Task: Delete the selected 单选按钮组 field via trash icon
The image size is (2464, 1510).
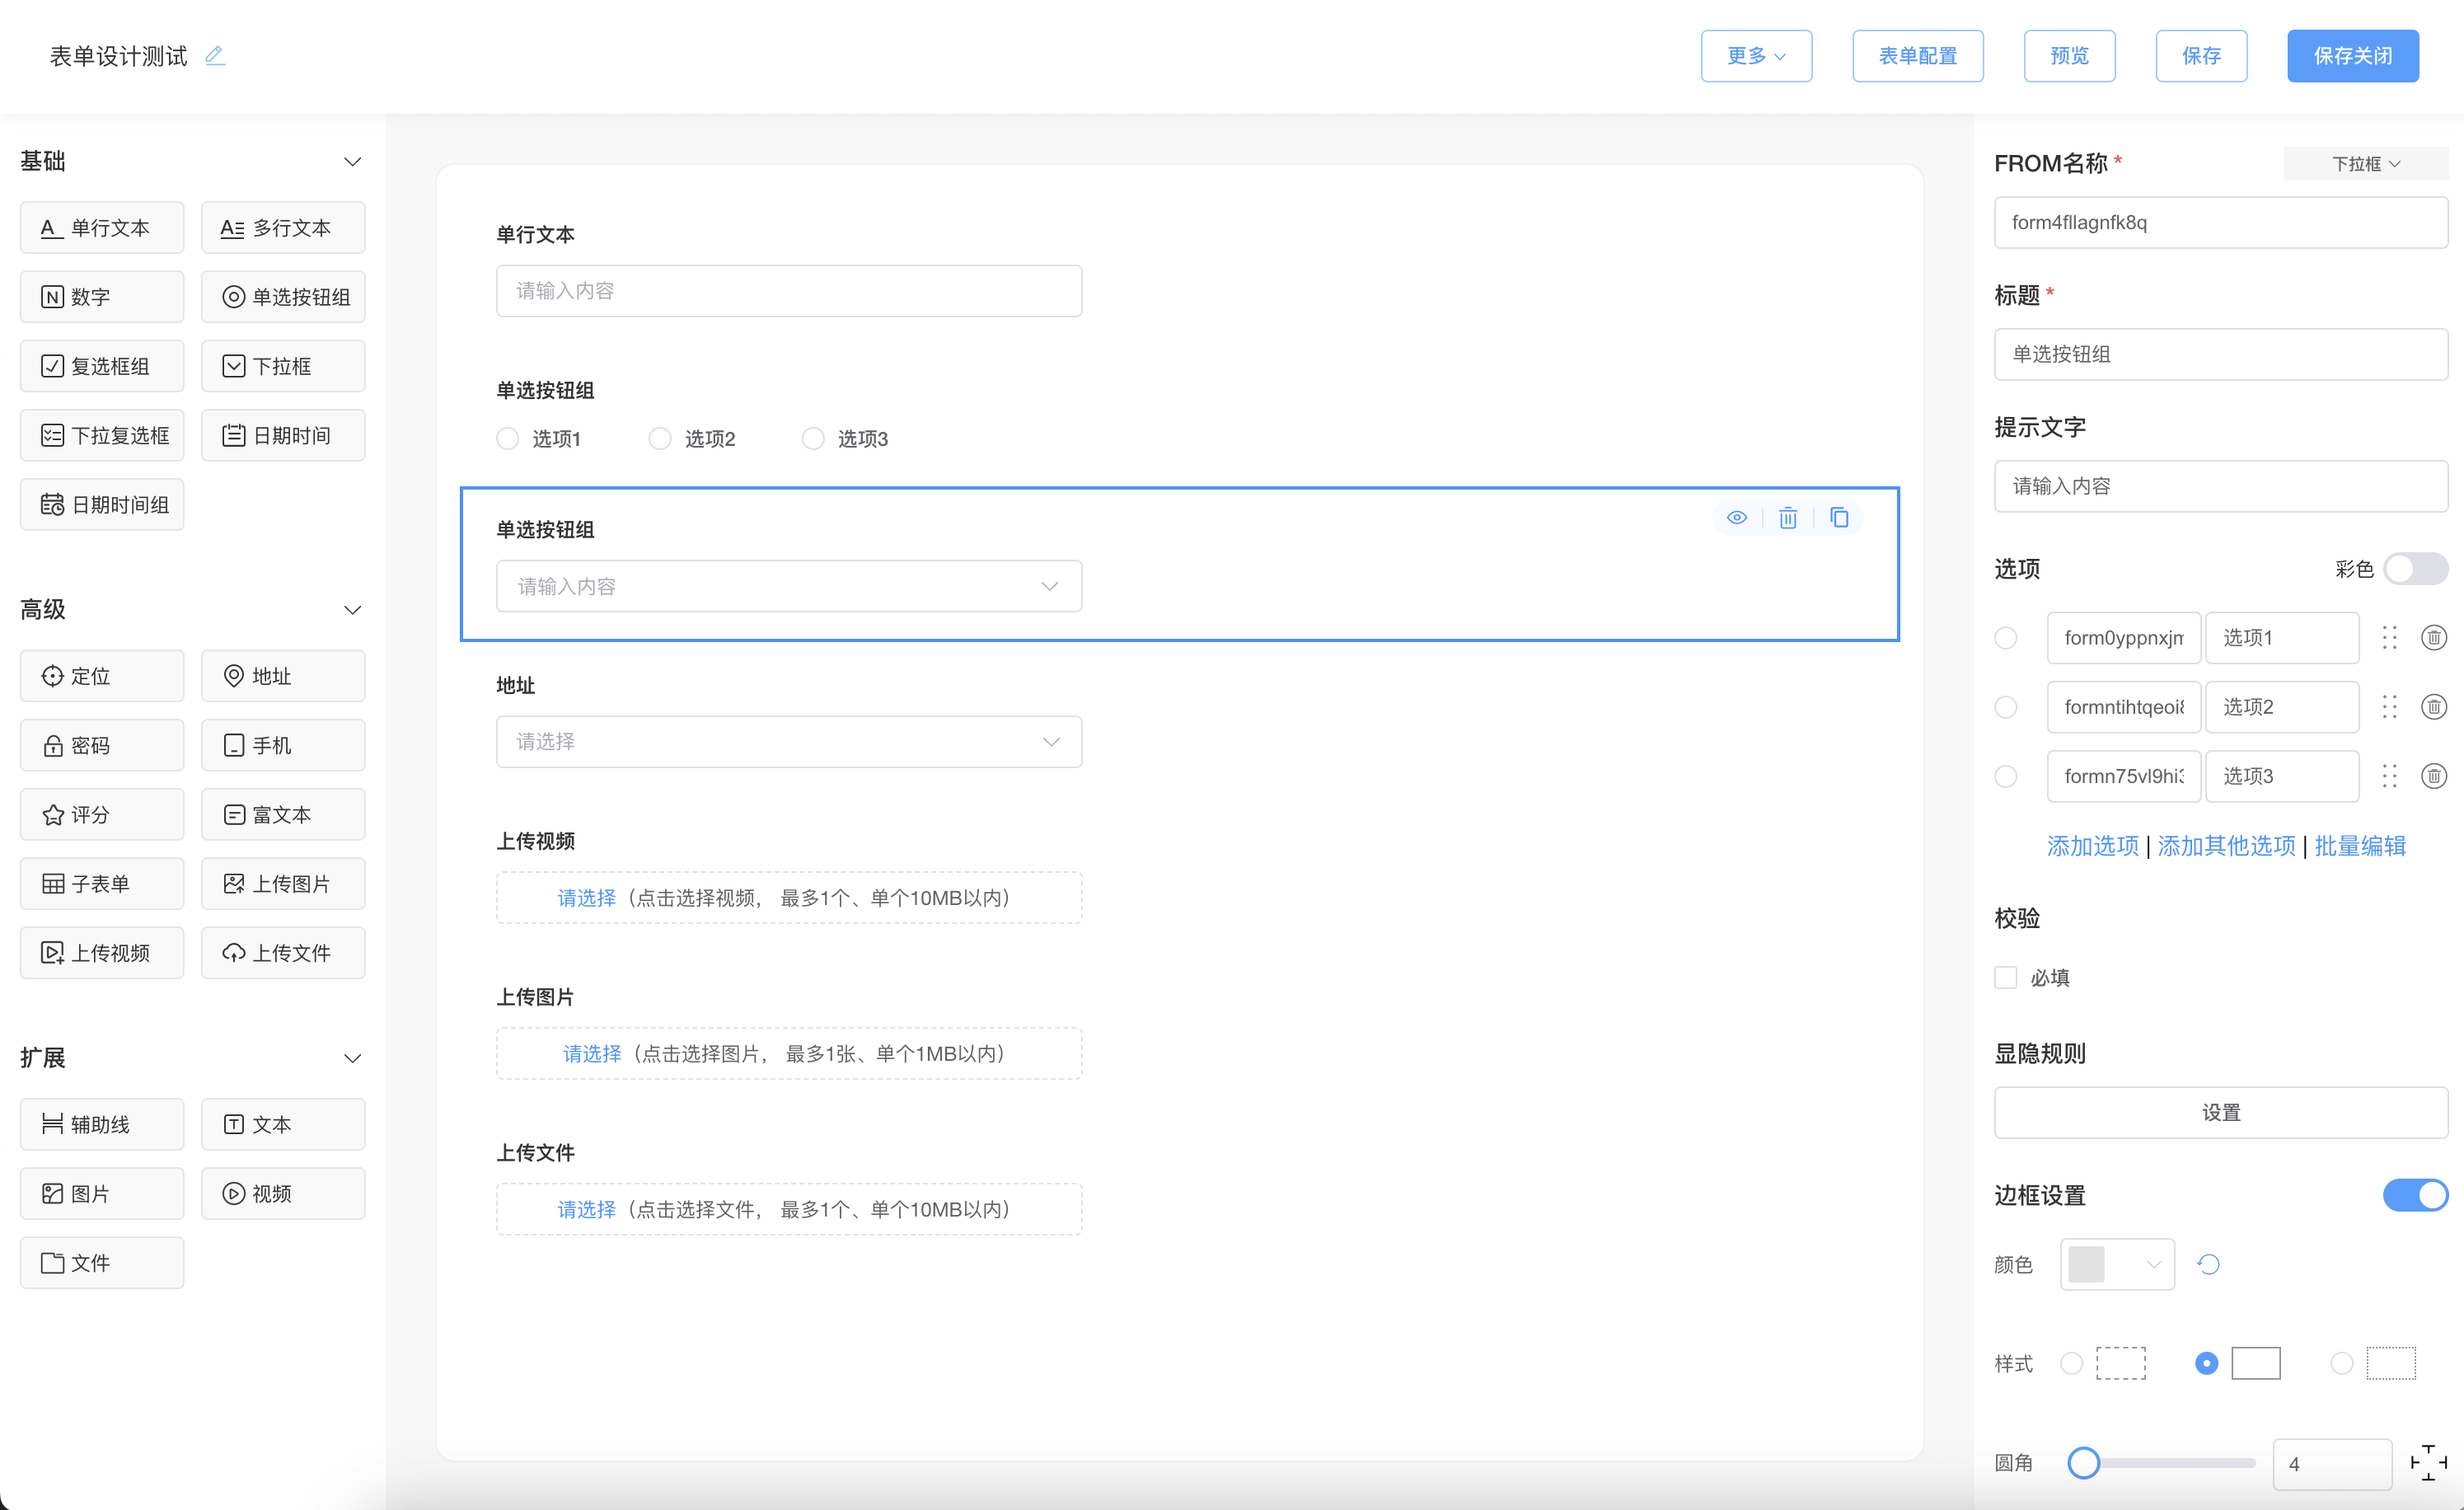Action: [x=1788, y=517]
